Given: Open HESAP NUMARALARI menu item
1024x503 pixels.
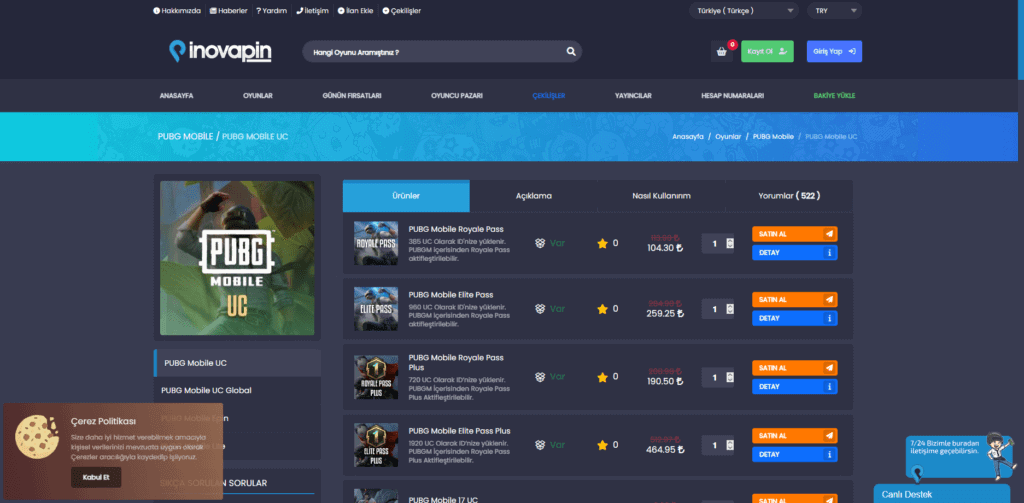Looking at the screenshot, I should (x=733, y=96).
